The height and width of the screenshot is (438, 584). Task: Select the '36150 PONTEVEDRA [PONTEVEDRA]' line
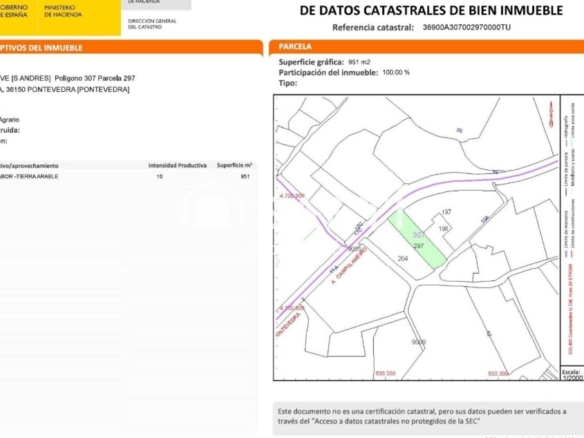(x=67, y=89)
